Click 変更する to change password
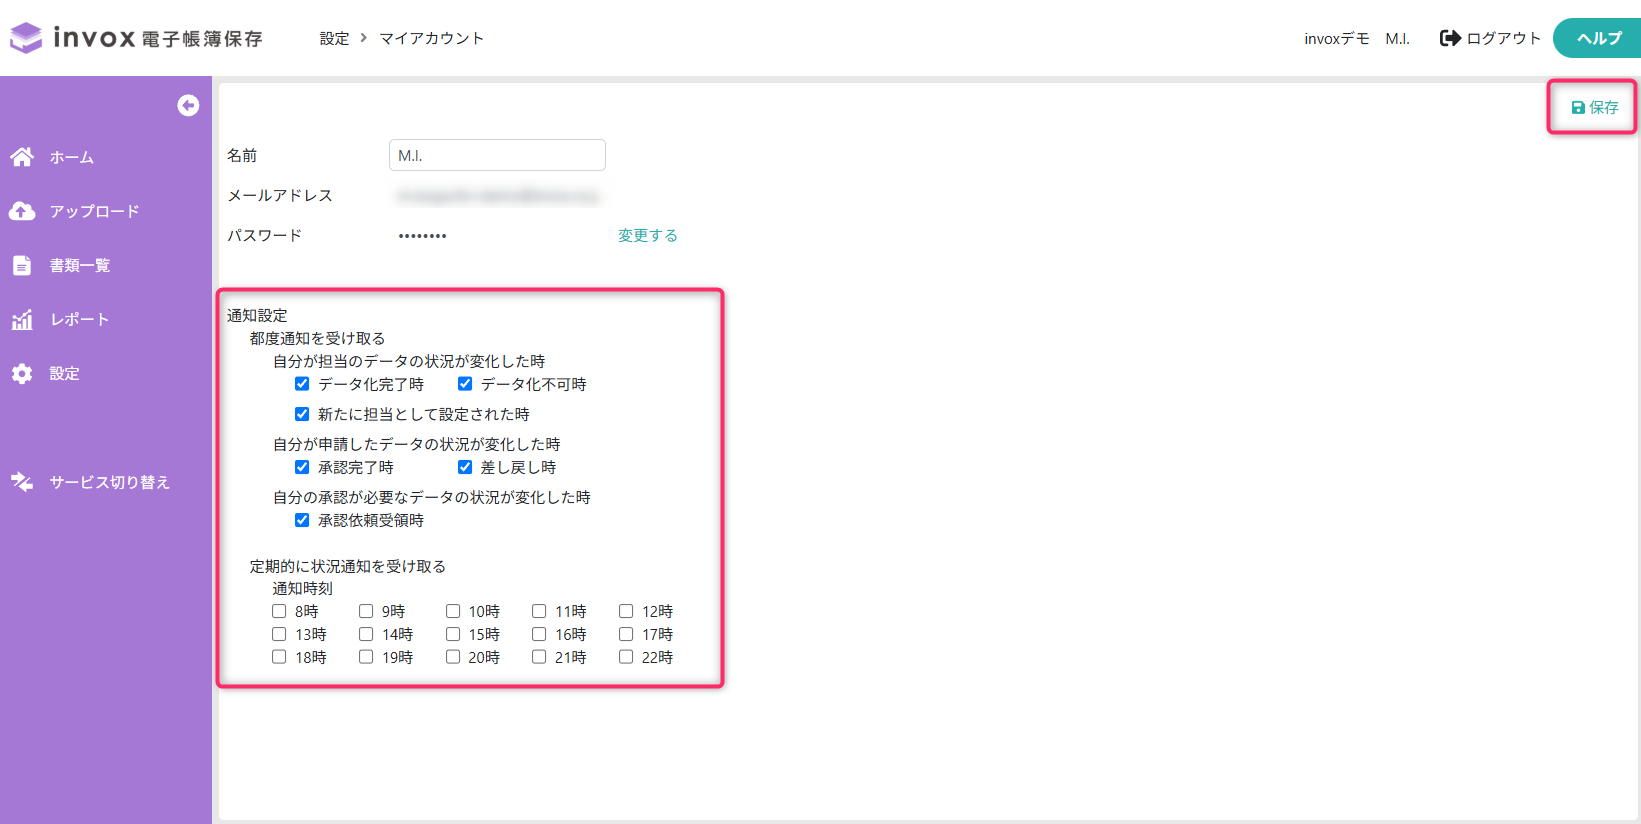1641x824 pixels. [647, 235]
